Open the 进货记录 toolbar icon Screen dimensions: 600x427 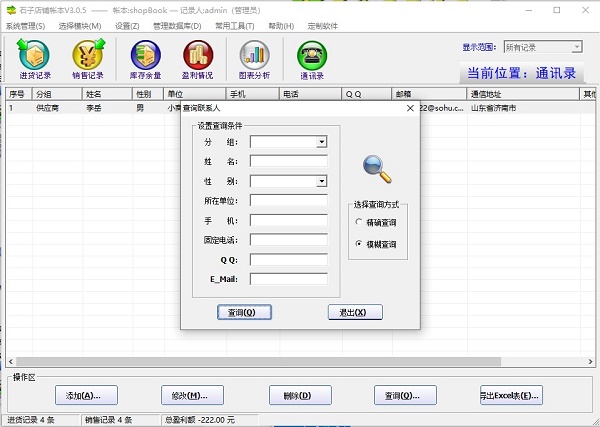coord(34,59)
